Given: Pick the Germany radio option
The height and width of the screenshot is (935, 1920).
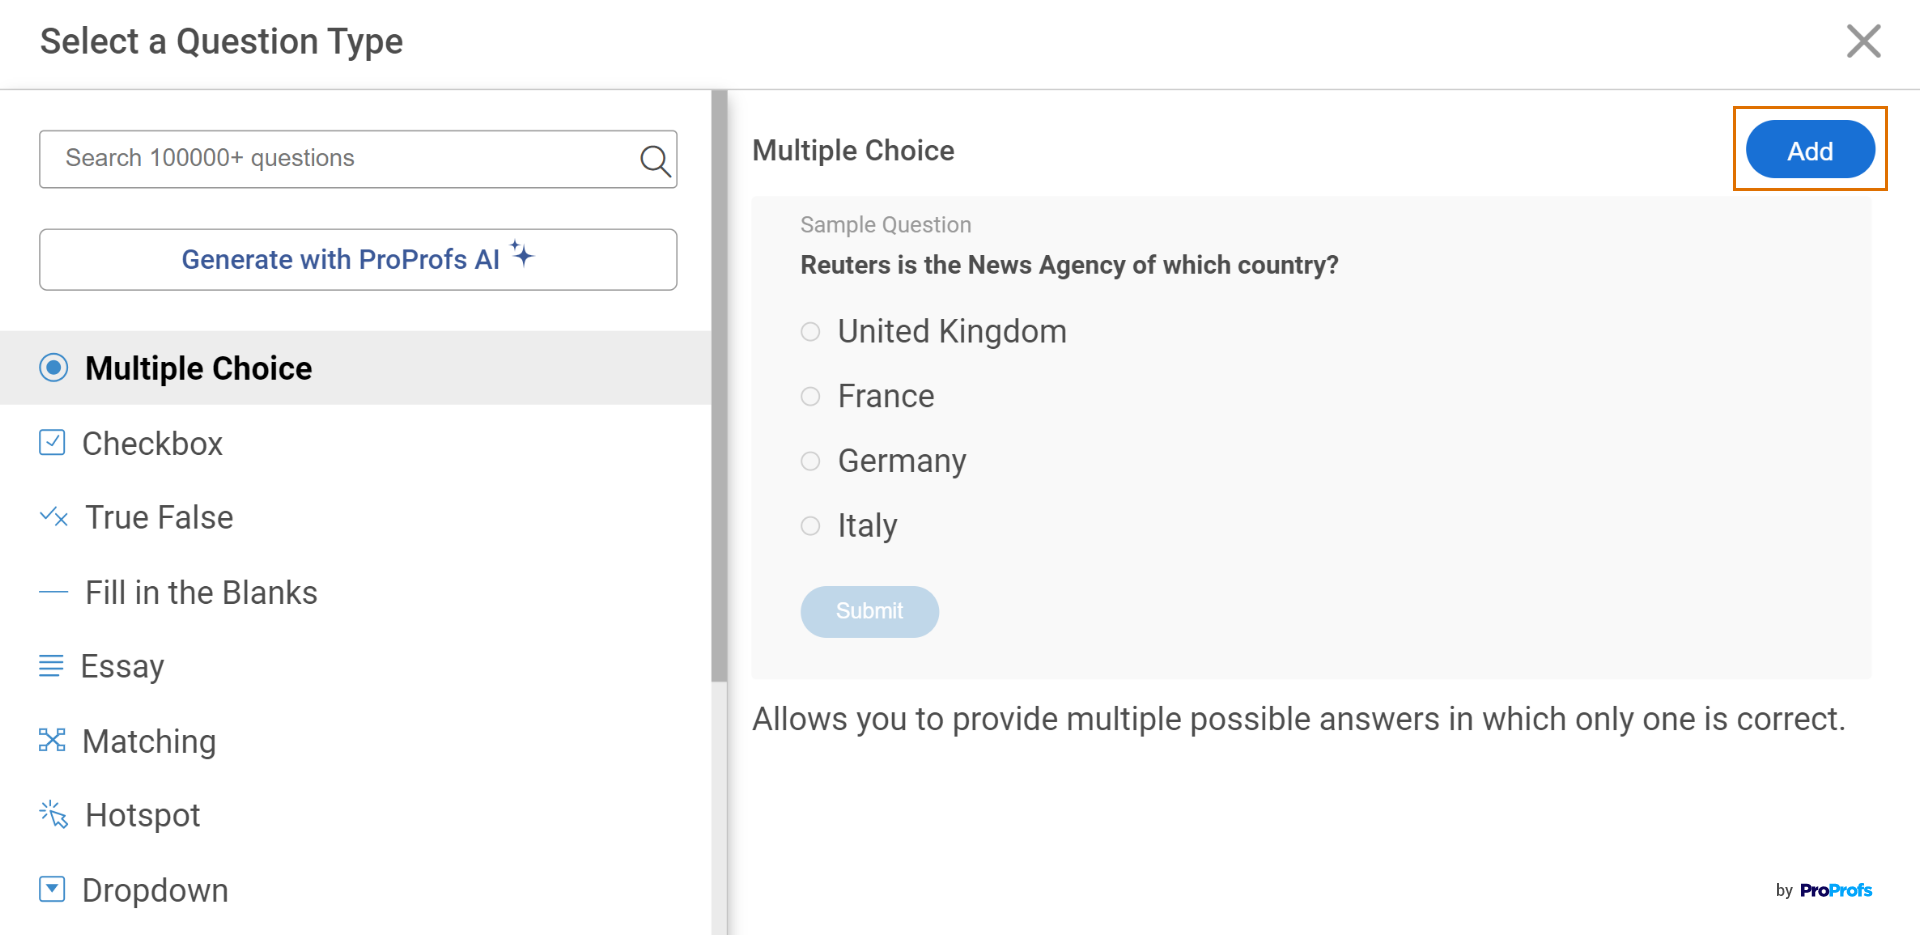Looking at the screenshot, I should [x=811, y=461].
